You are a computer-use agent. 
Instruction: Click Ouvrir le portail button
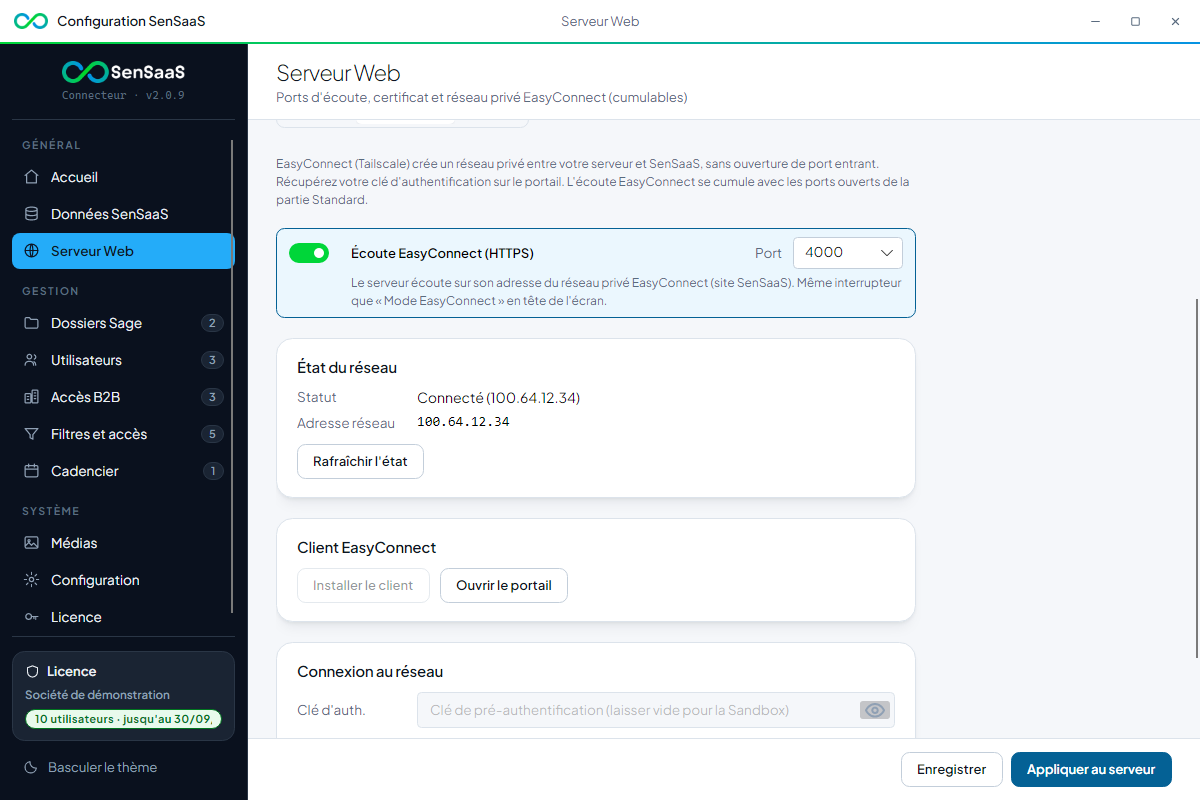pos(504,585)
